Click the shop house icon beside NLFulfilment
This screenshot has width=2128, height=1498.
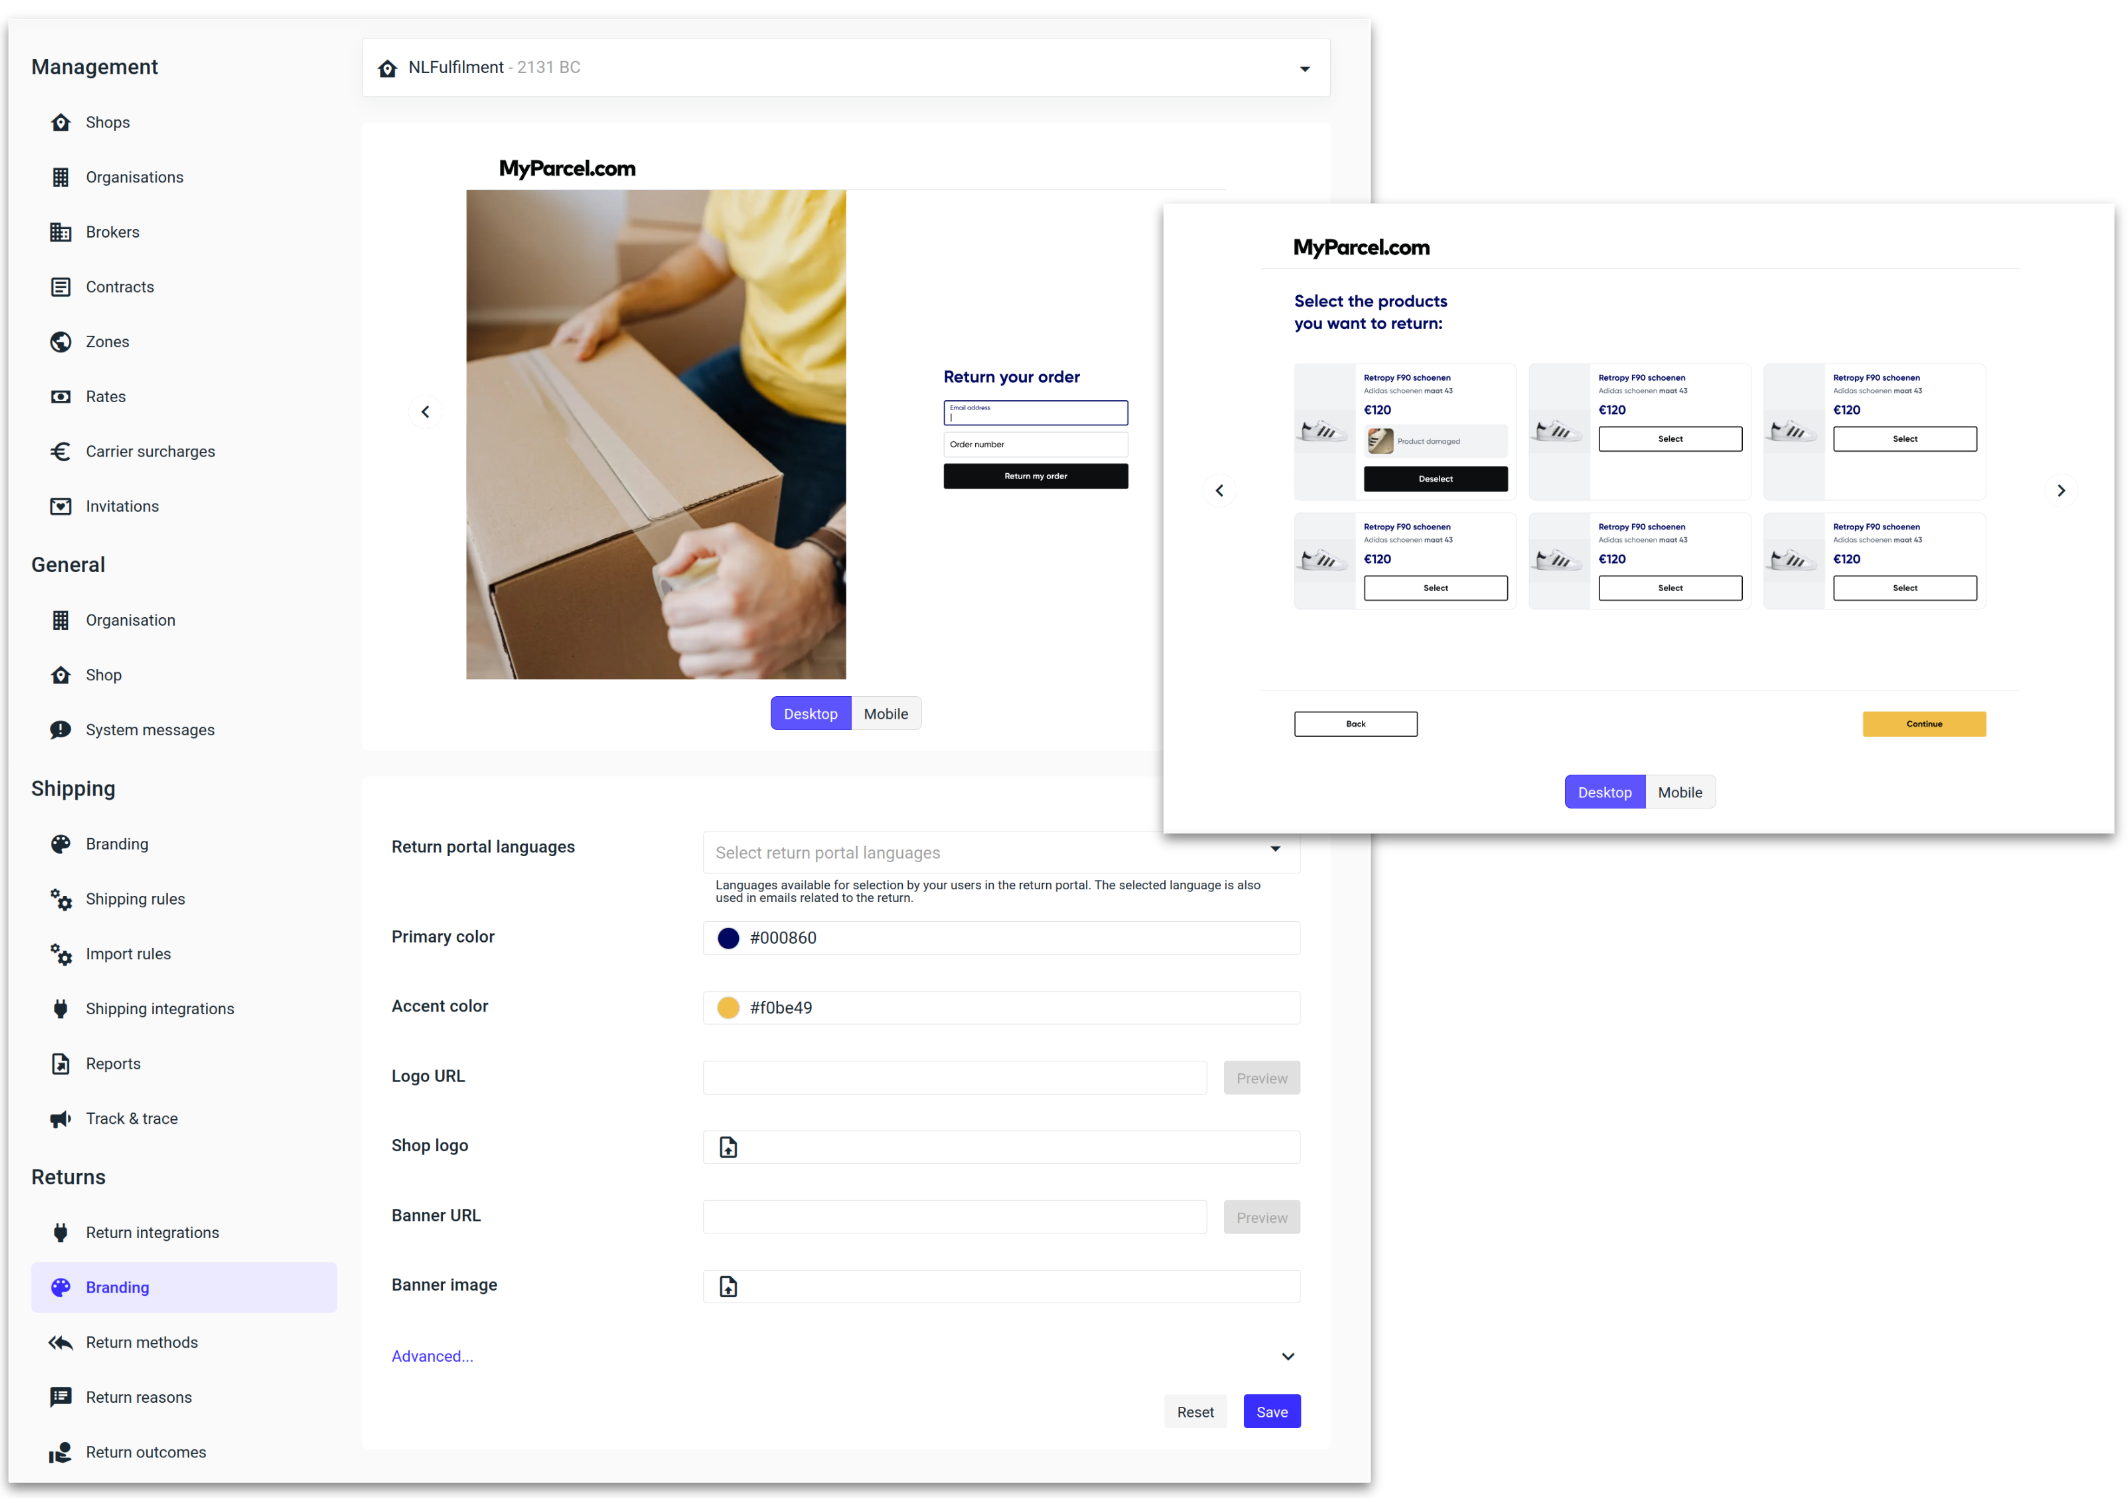[388, 68]
